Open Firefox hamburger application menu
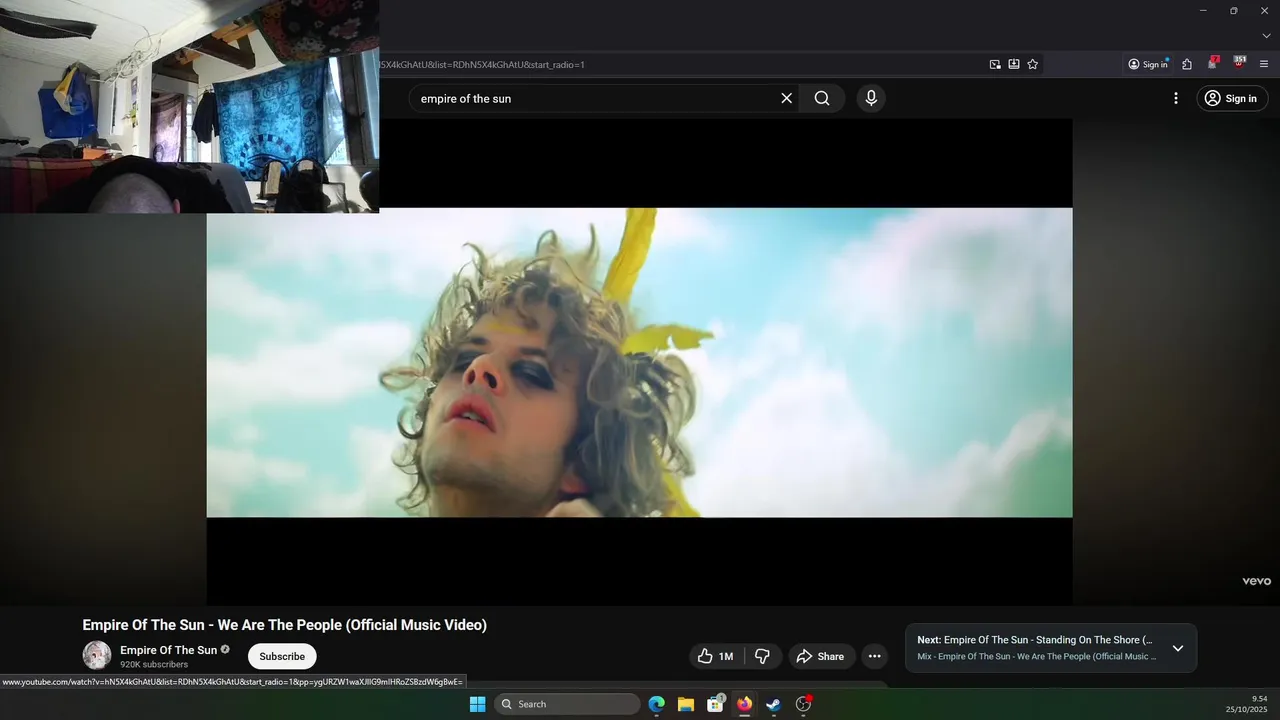 1264,64
